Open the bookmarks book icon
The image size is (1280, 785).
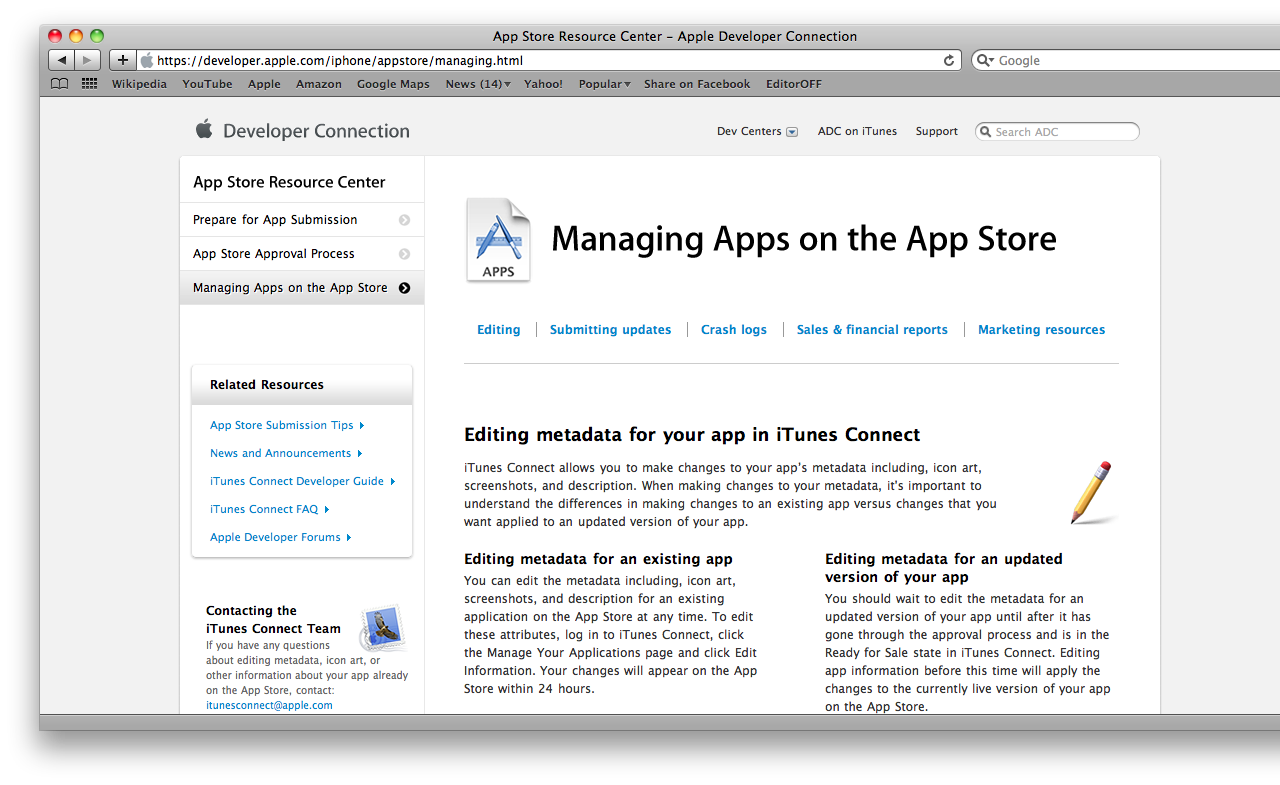(x=60, y=84)
